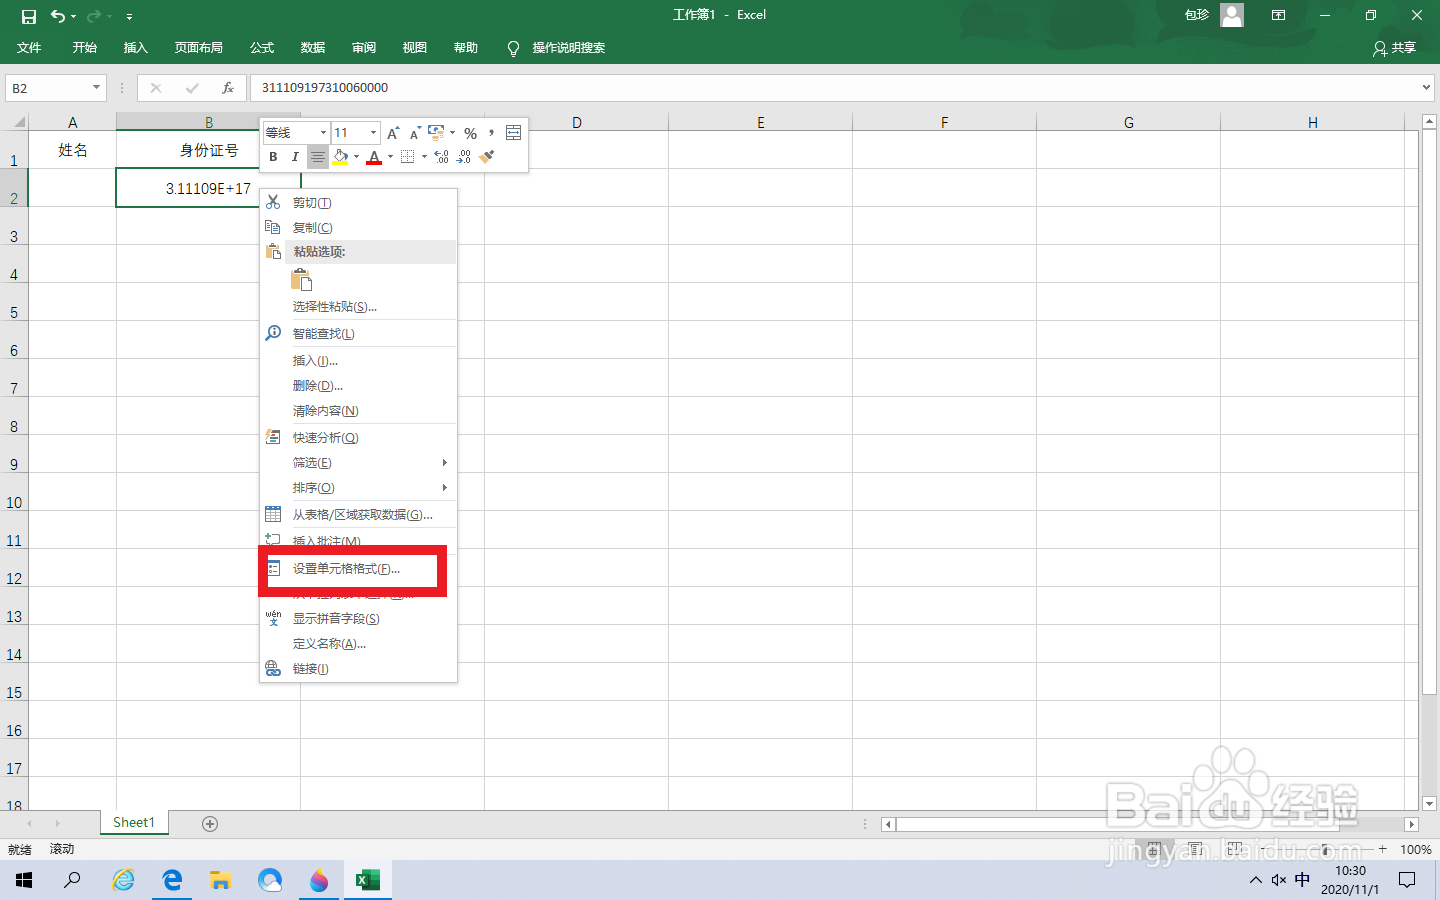
Task: Choose Define Name in the context menu
Action: [358, 643]
